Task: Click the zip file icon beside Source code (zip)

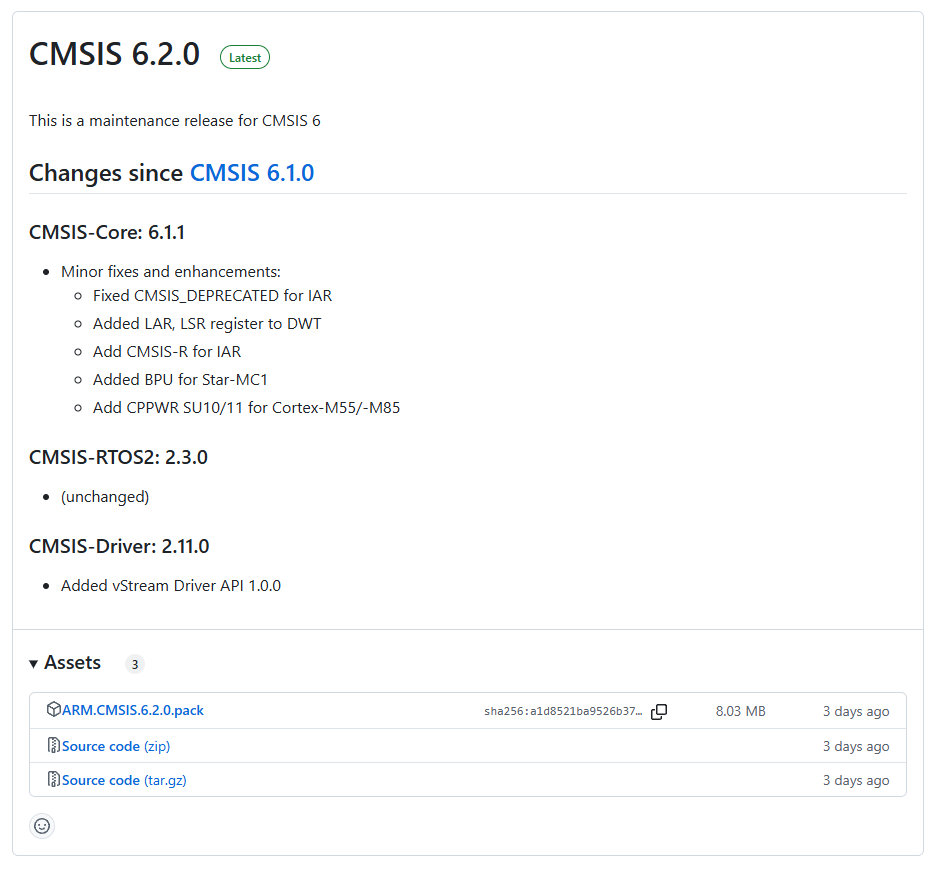Action: pos(54,745)
